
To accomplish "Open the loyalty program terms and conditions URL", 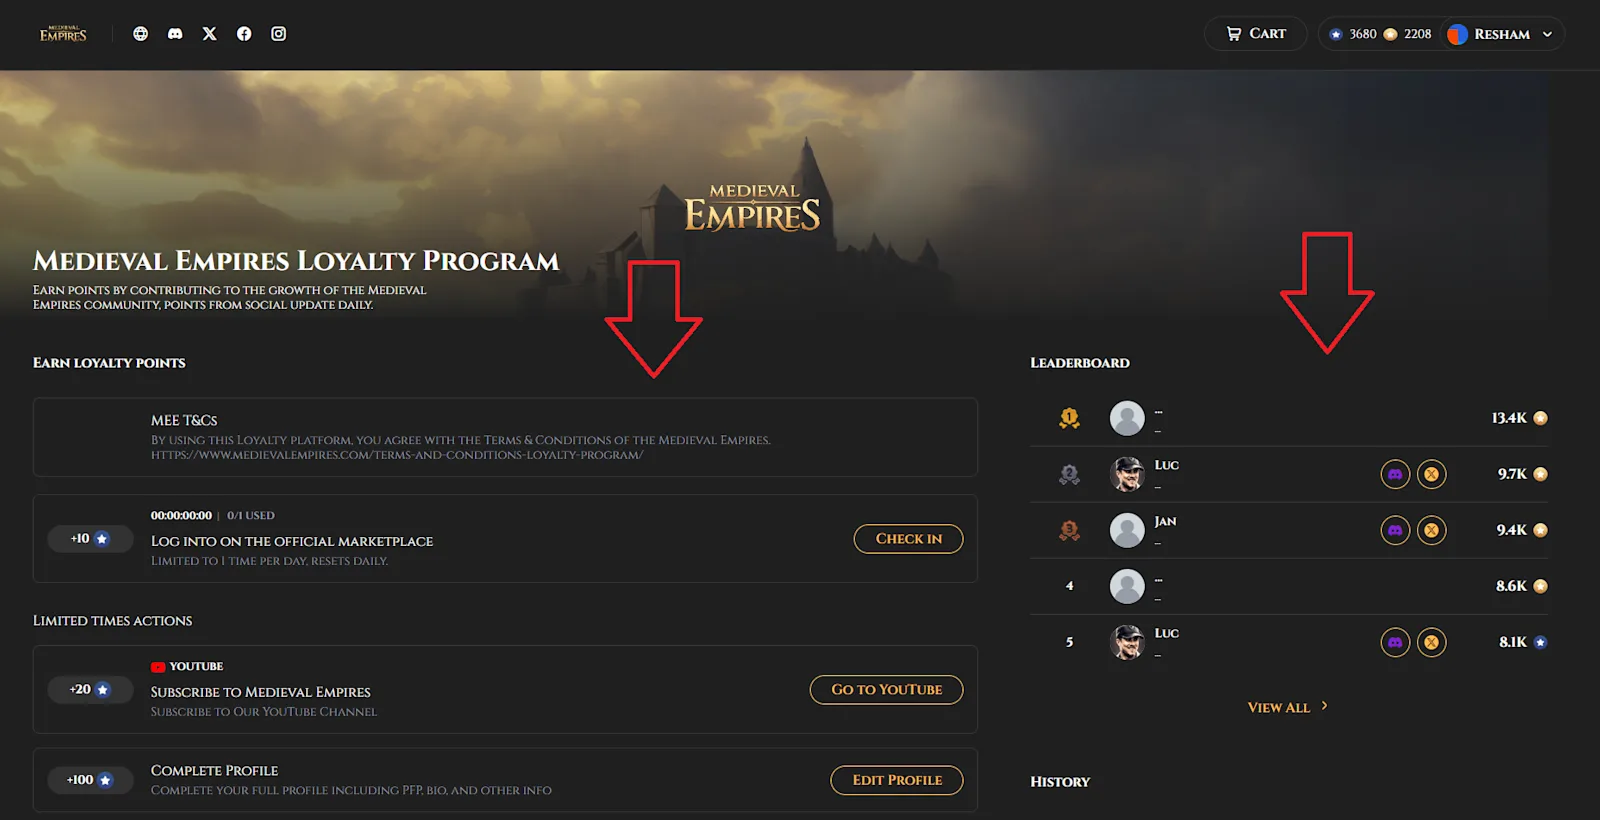I will tap(397, 455).
